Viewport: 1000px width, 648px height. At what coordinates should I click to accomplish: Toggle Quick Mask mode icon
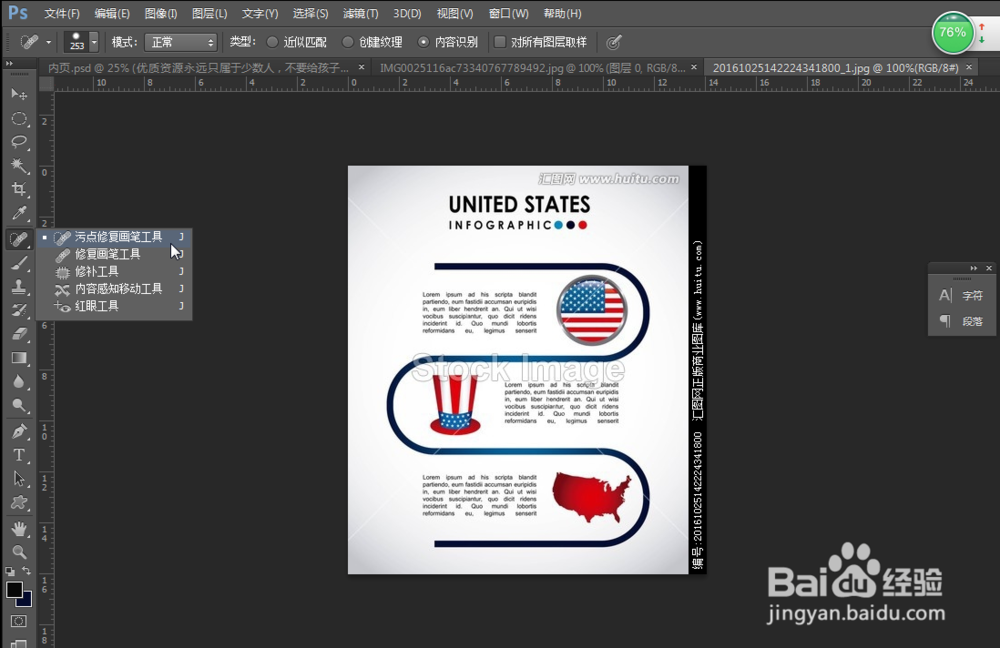[x=18, y=621]
